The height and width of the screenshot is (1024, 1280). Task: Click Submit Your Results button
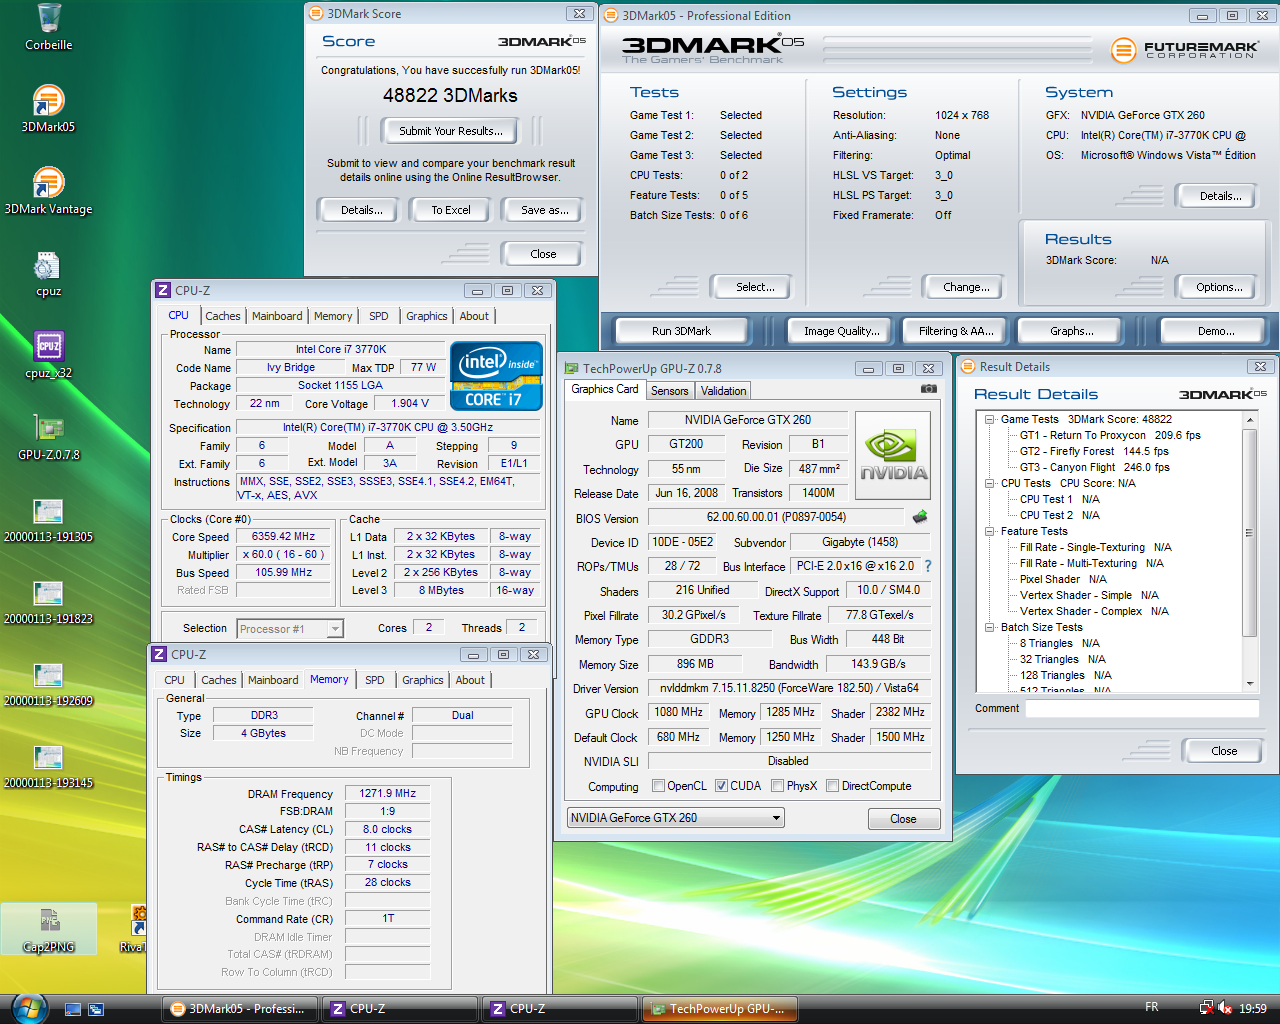(451, 131)
